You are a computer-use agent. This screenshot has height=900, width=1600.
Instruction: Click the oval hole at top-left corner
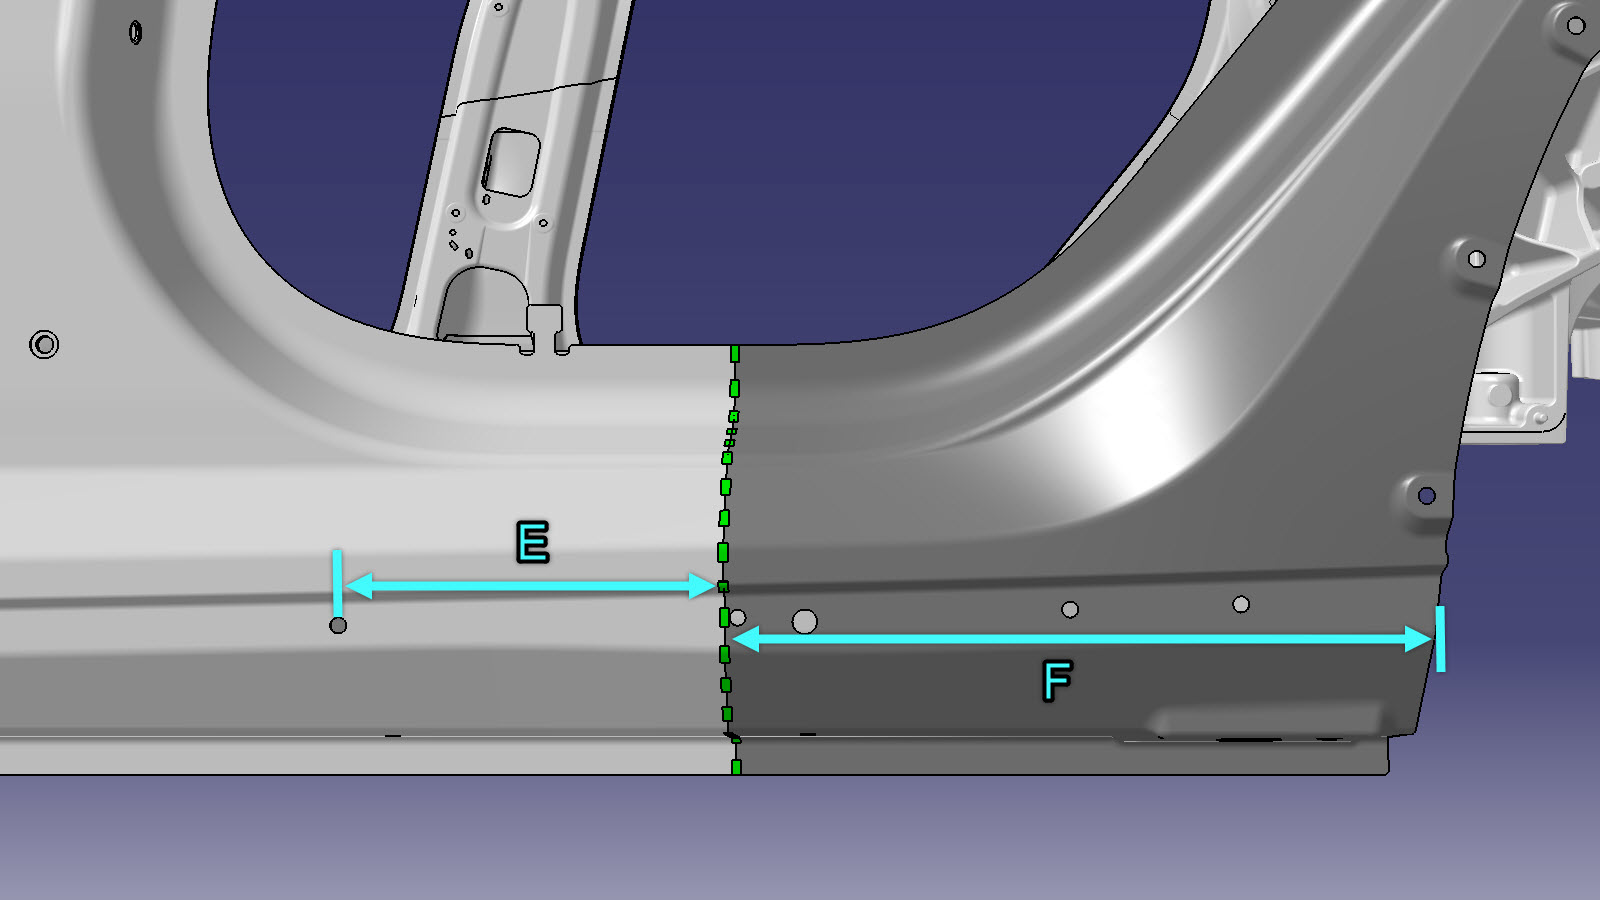point(135,33)
